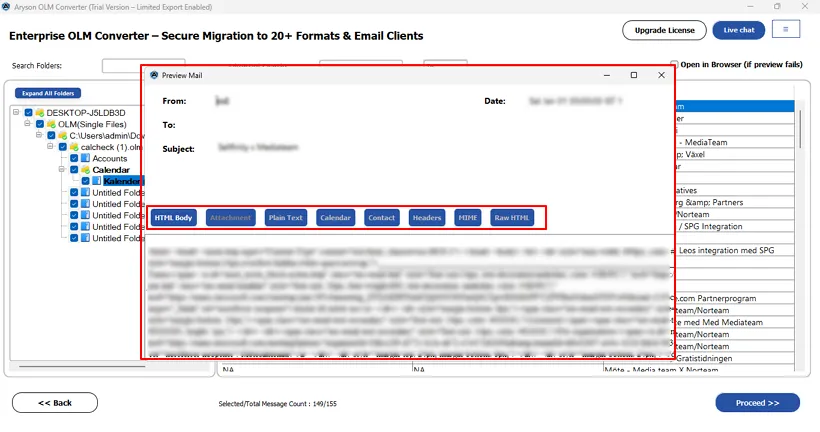Click the Proceed button

[x=757, y=403]
